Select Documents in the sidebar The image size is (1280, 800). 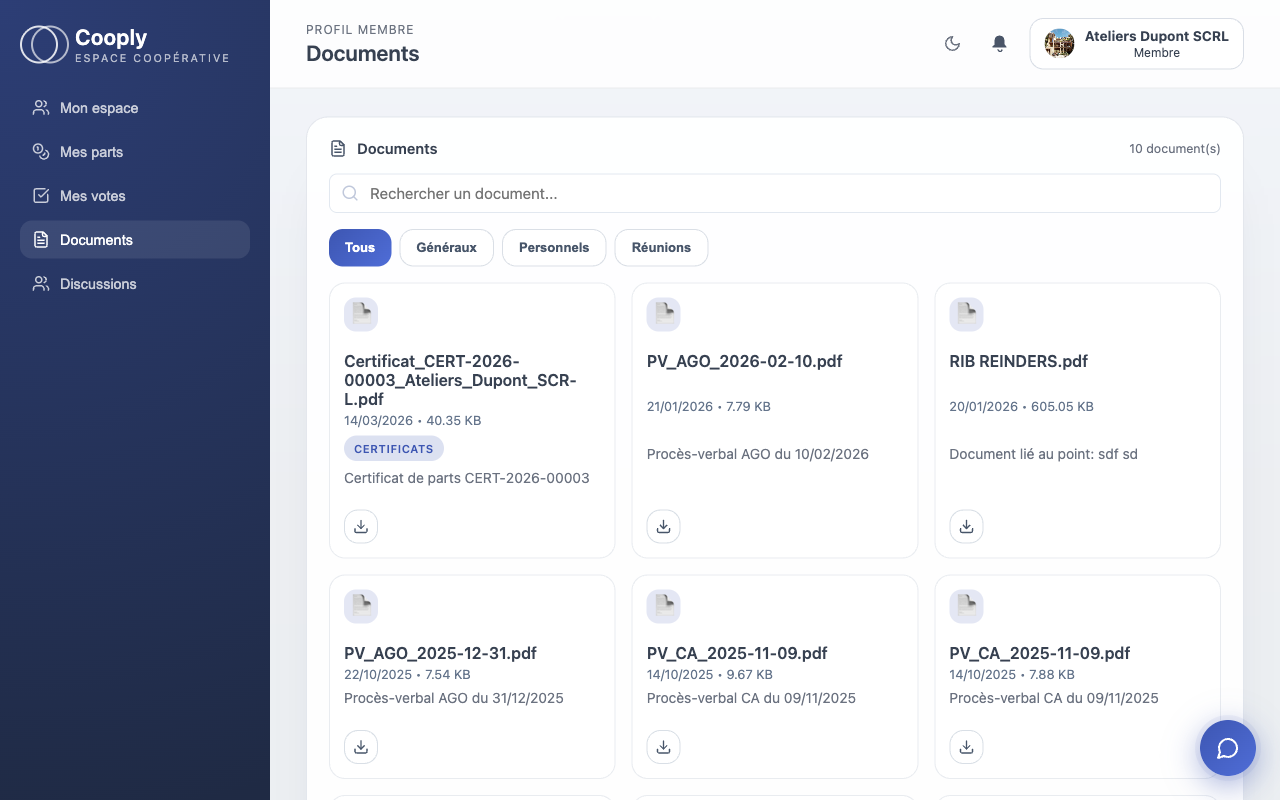click(x=135, y=240)
